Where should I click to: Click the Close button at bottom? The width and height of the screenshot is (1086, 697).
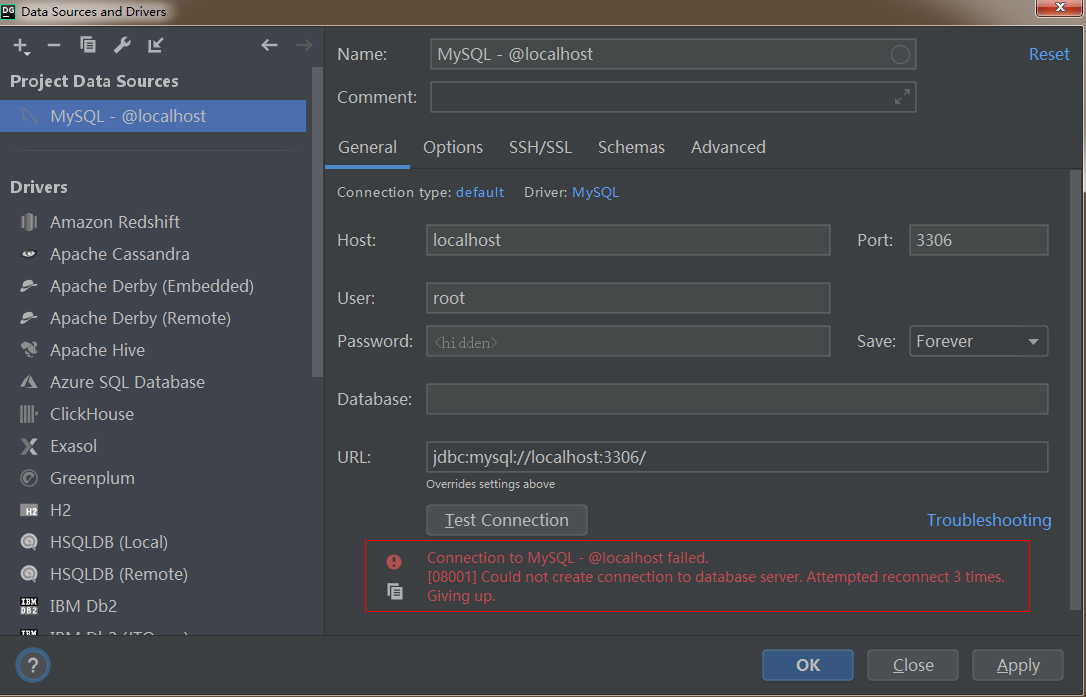[913, 665]
